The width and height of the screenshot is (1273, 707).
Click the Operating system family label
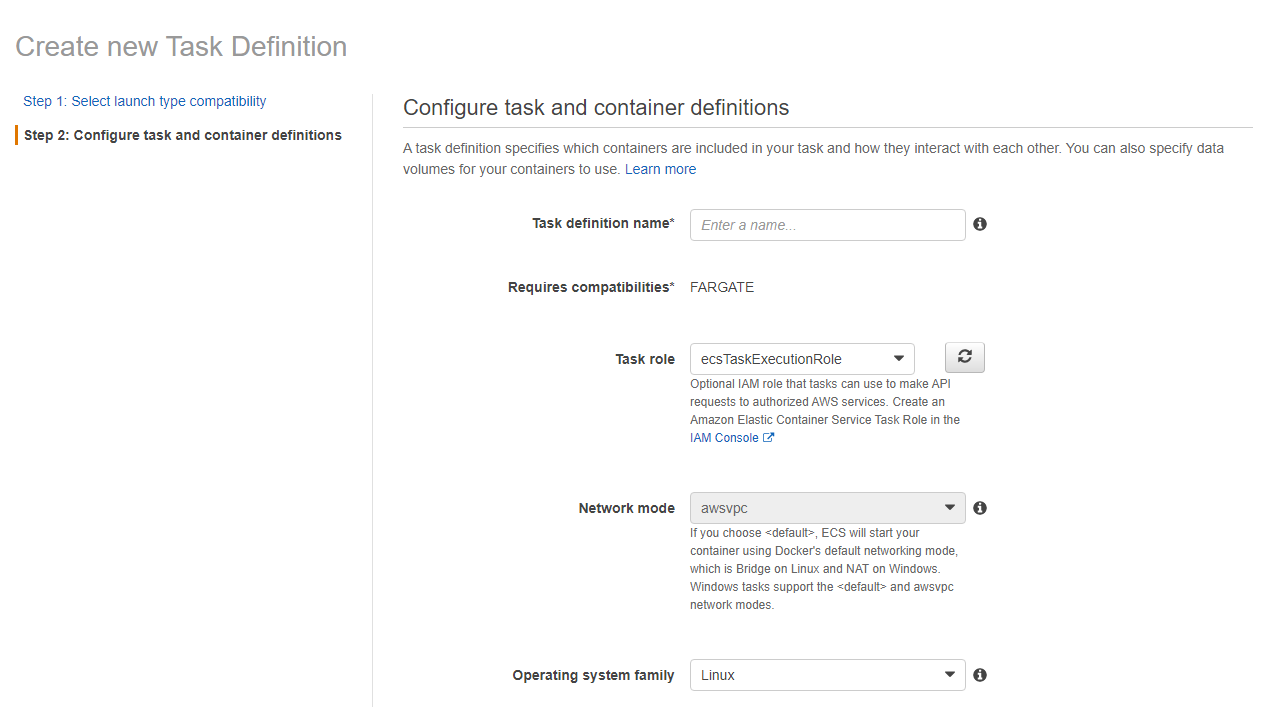593,675
